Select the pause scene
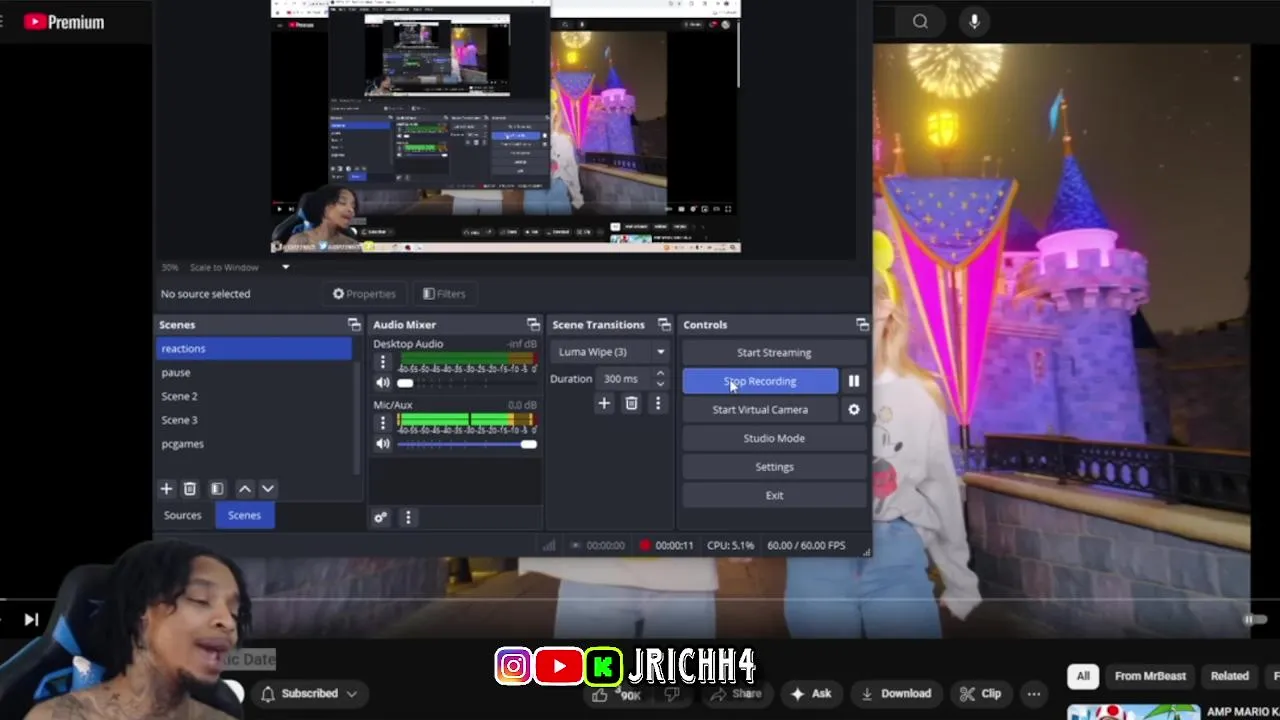Image resolution: width=1280 pixels, height=720 pixels. pyautogui.click(x=255, y=372)
